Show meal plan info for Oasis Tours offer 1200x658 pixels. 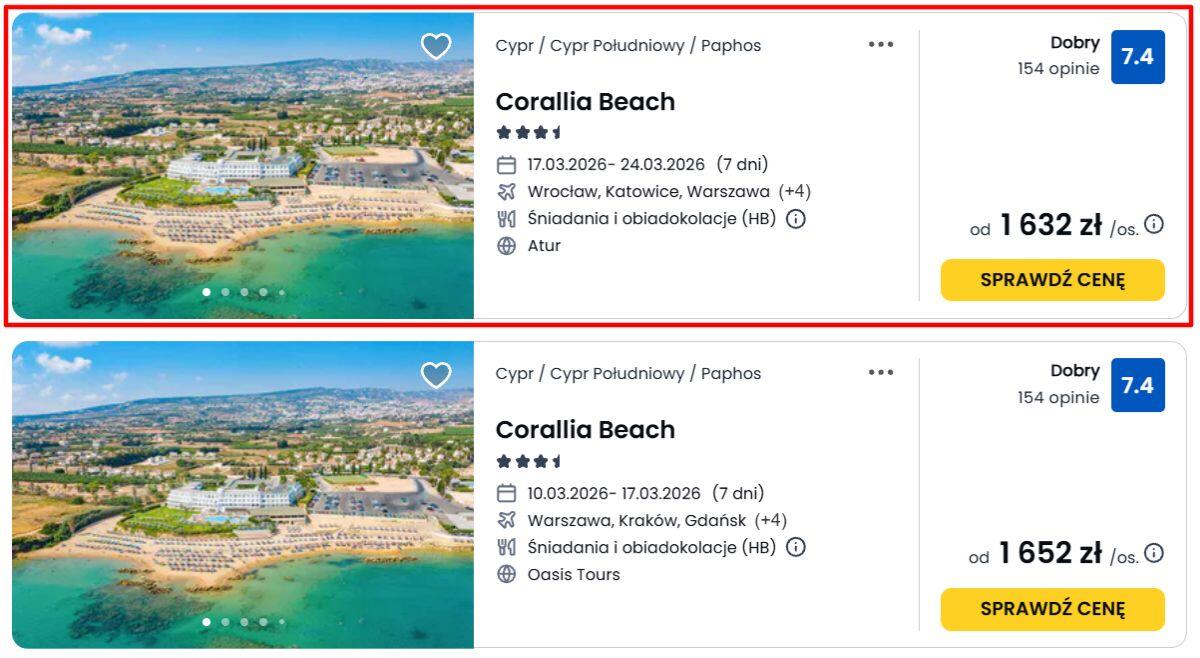796,547
